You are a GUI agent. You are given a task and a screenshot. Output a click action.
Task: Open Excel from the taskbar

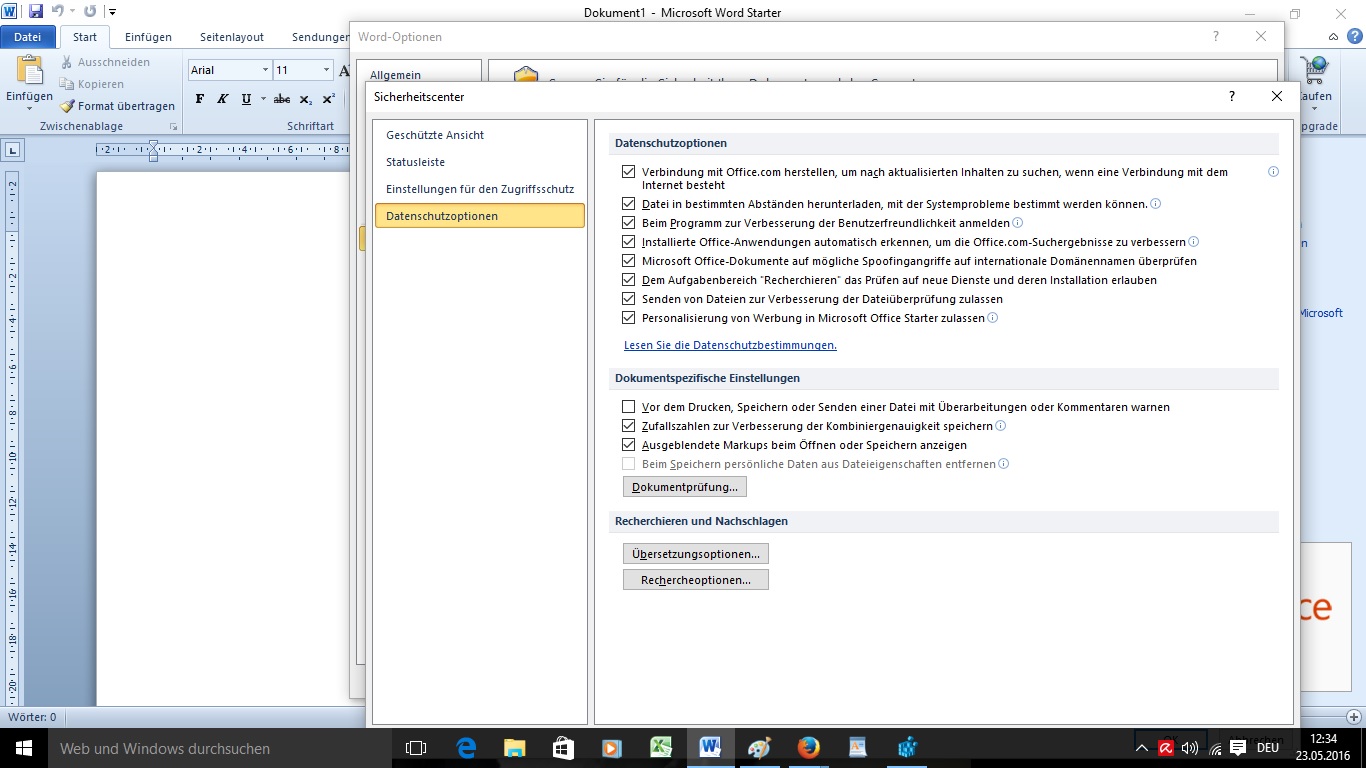coord(661,747)
